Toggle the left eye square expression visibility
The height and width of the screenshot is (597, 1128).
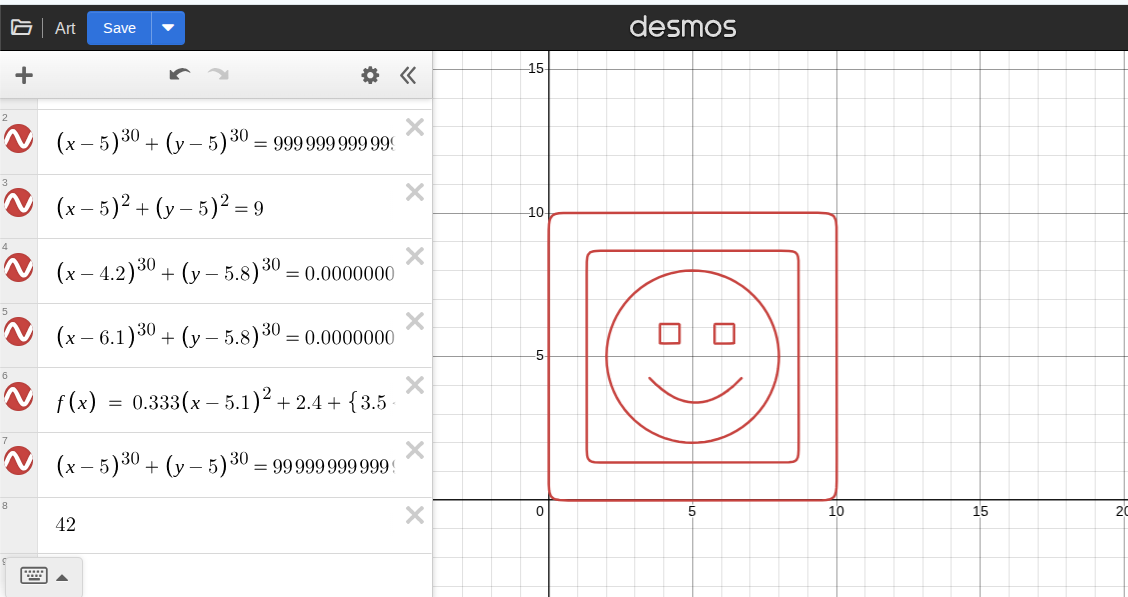pyautogui.click(x=18, y=268)
